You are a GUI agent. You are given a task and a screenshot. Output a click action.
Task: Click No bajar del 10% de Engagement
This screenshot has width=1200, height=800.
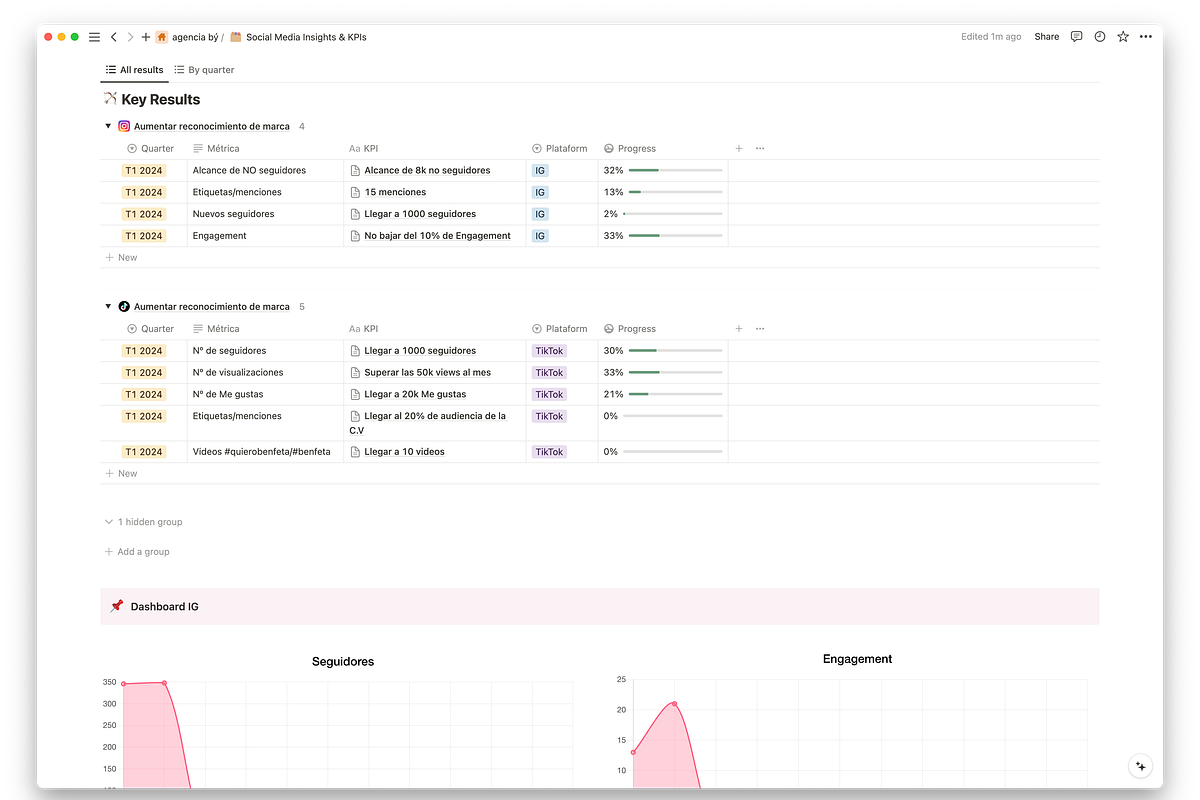pos(437,236)
